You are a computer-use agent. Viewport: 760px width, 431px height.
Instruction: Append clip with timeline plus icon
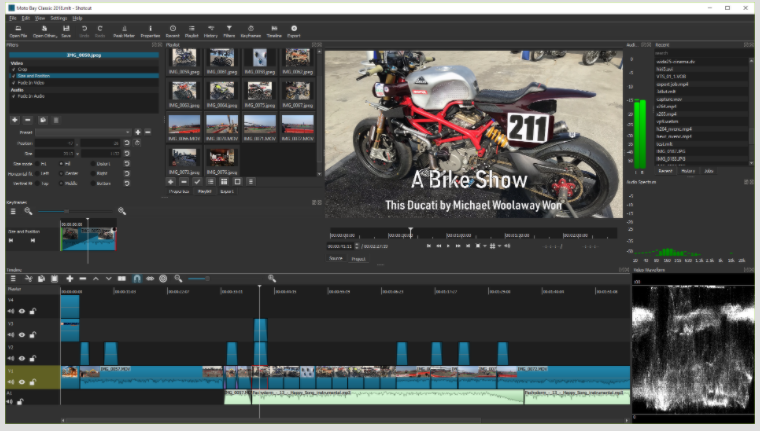click(x=70, y=279)
